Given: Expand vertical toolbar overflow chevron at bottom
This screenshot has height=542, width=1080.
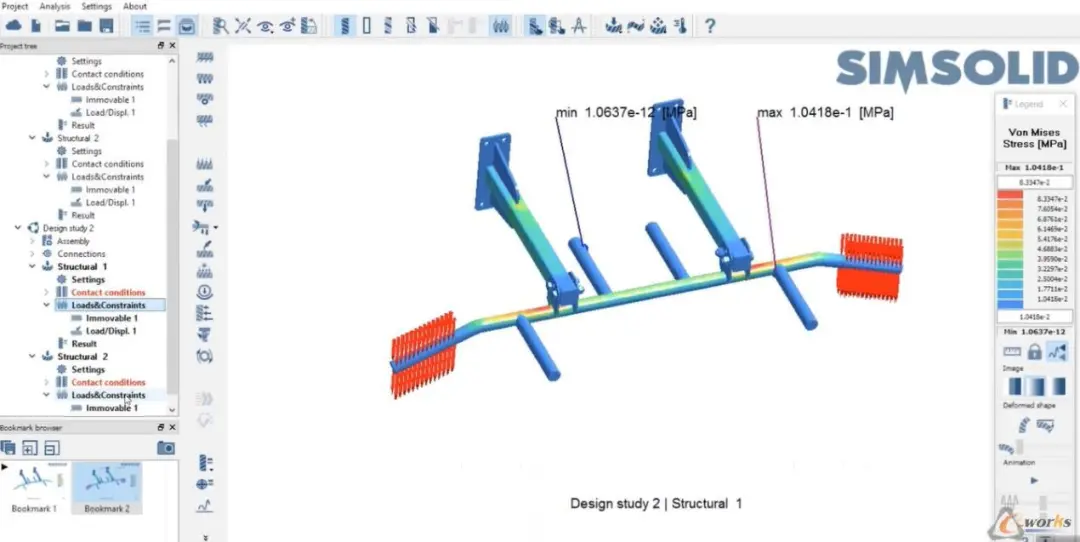Looking at the screenshot, I should (205, 536).
